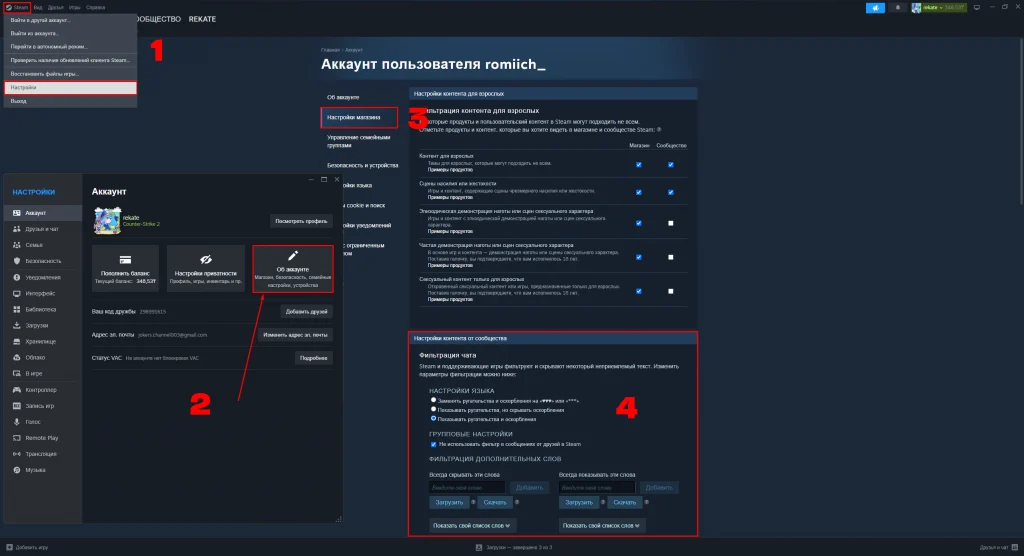The image size is (1024, 556).
Task: Toggle store checkbox for Контент для взрослых
Action: point(638,165)
